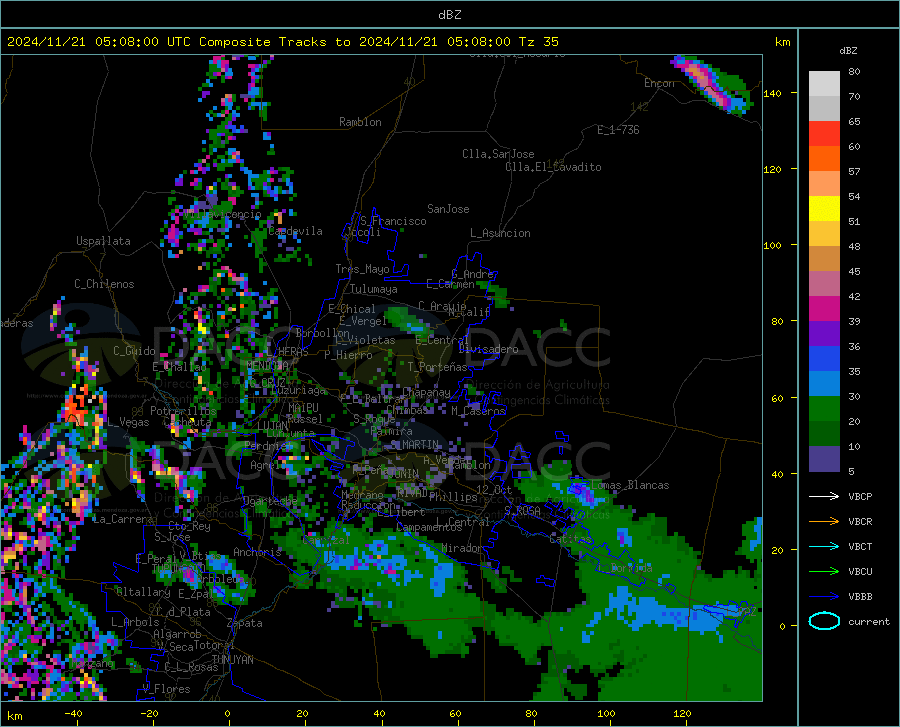Screen dimensions: 900x727
Task: Click the MAIPU city label
Action: point(303,407)
